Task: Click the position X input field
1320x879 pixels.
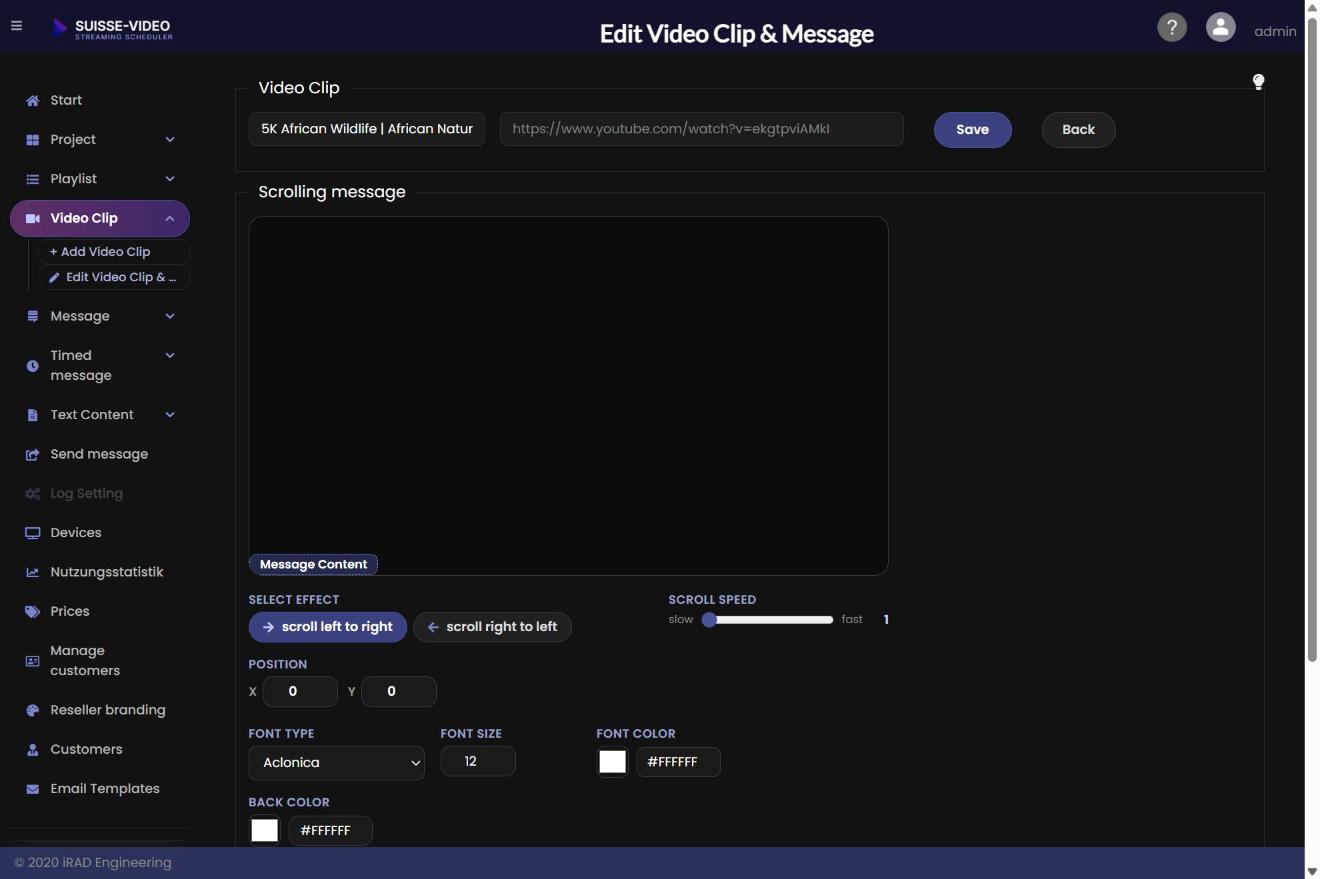Action: (300, 692)
